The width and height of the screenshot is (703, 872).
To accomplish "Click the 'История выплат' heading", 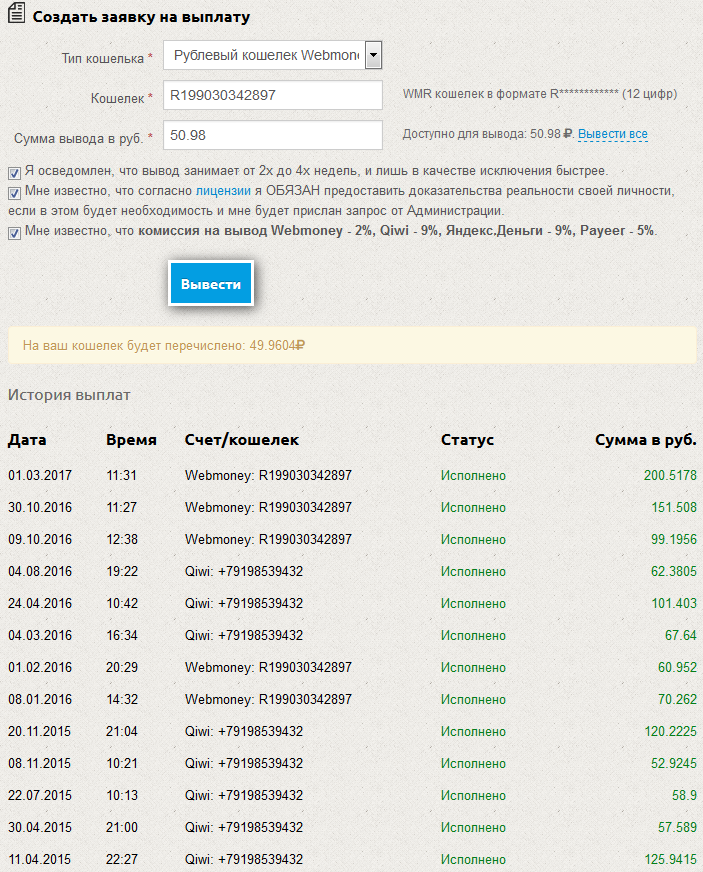I will [69, 395].
